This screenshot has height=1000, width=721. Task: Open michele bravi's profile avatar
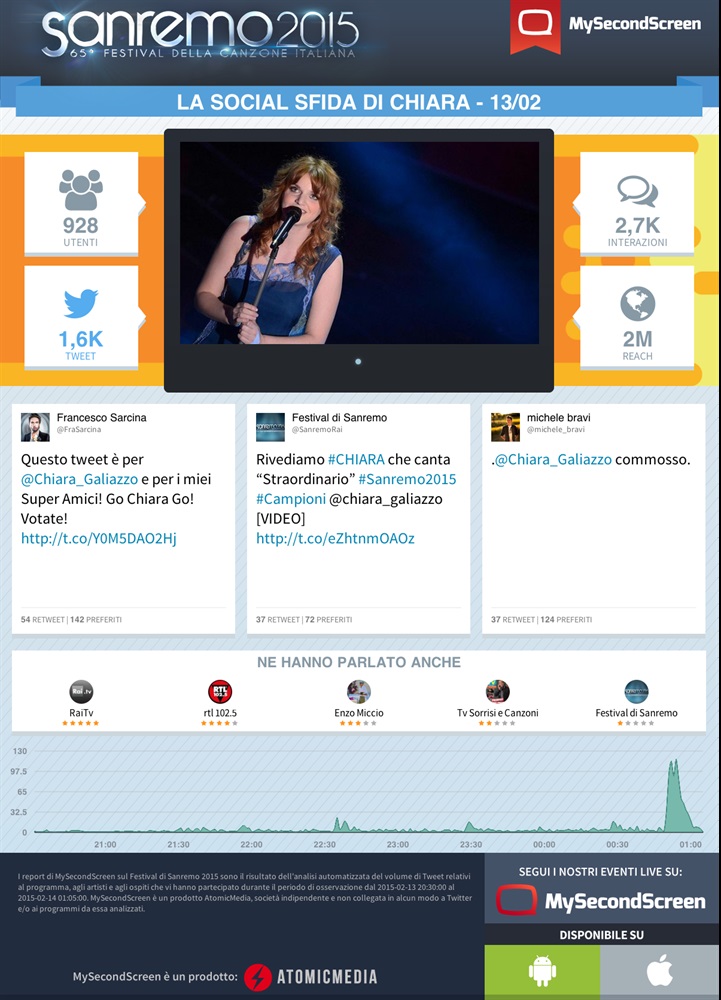506,427
